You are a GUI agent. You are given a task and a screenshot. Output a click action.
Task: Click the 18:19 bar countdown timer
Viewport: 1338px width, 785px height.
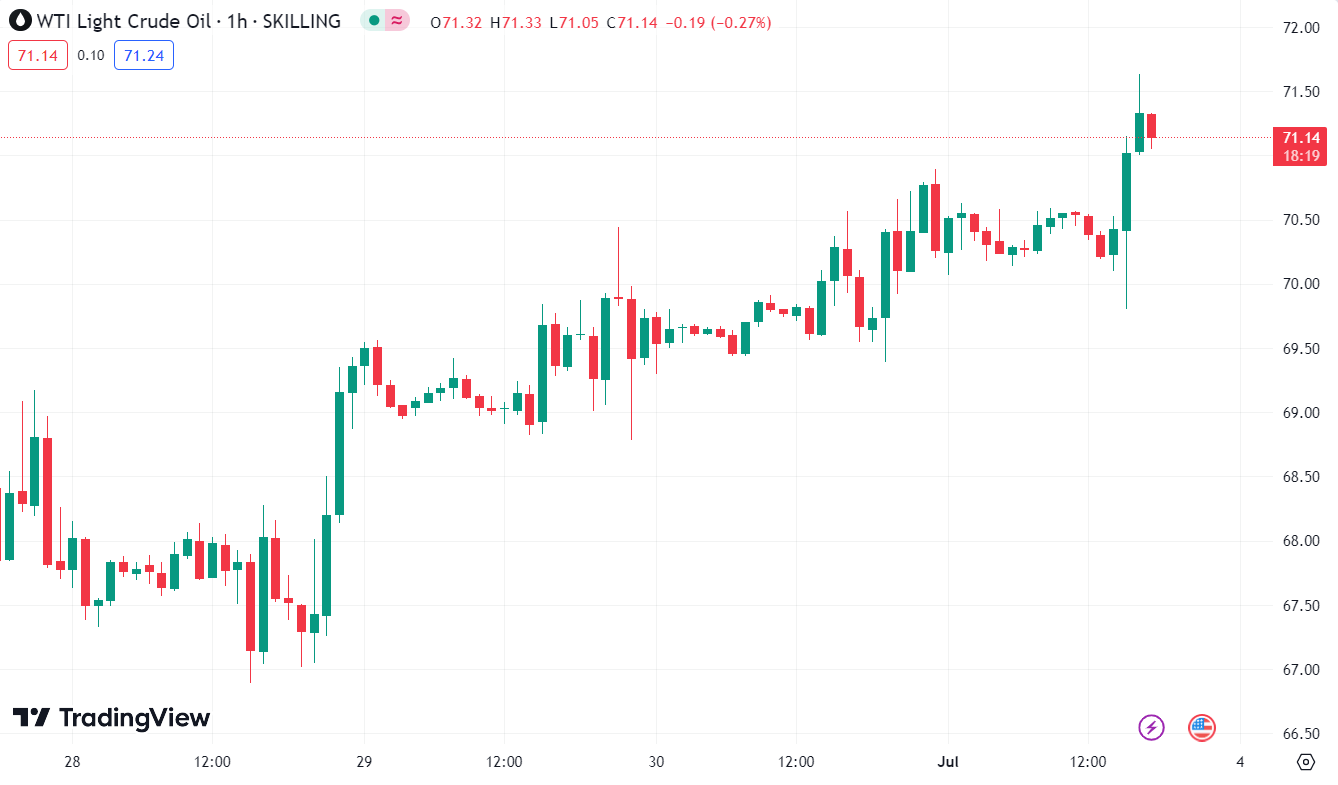point(1301,156)
